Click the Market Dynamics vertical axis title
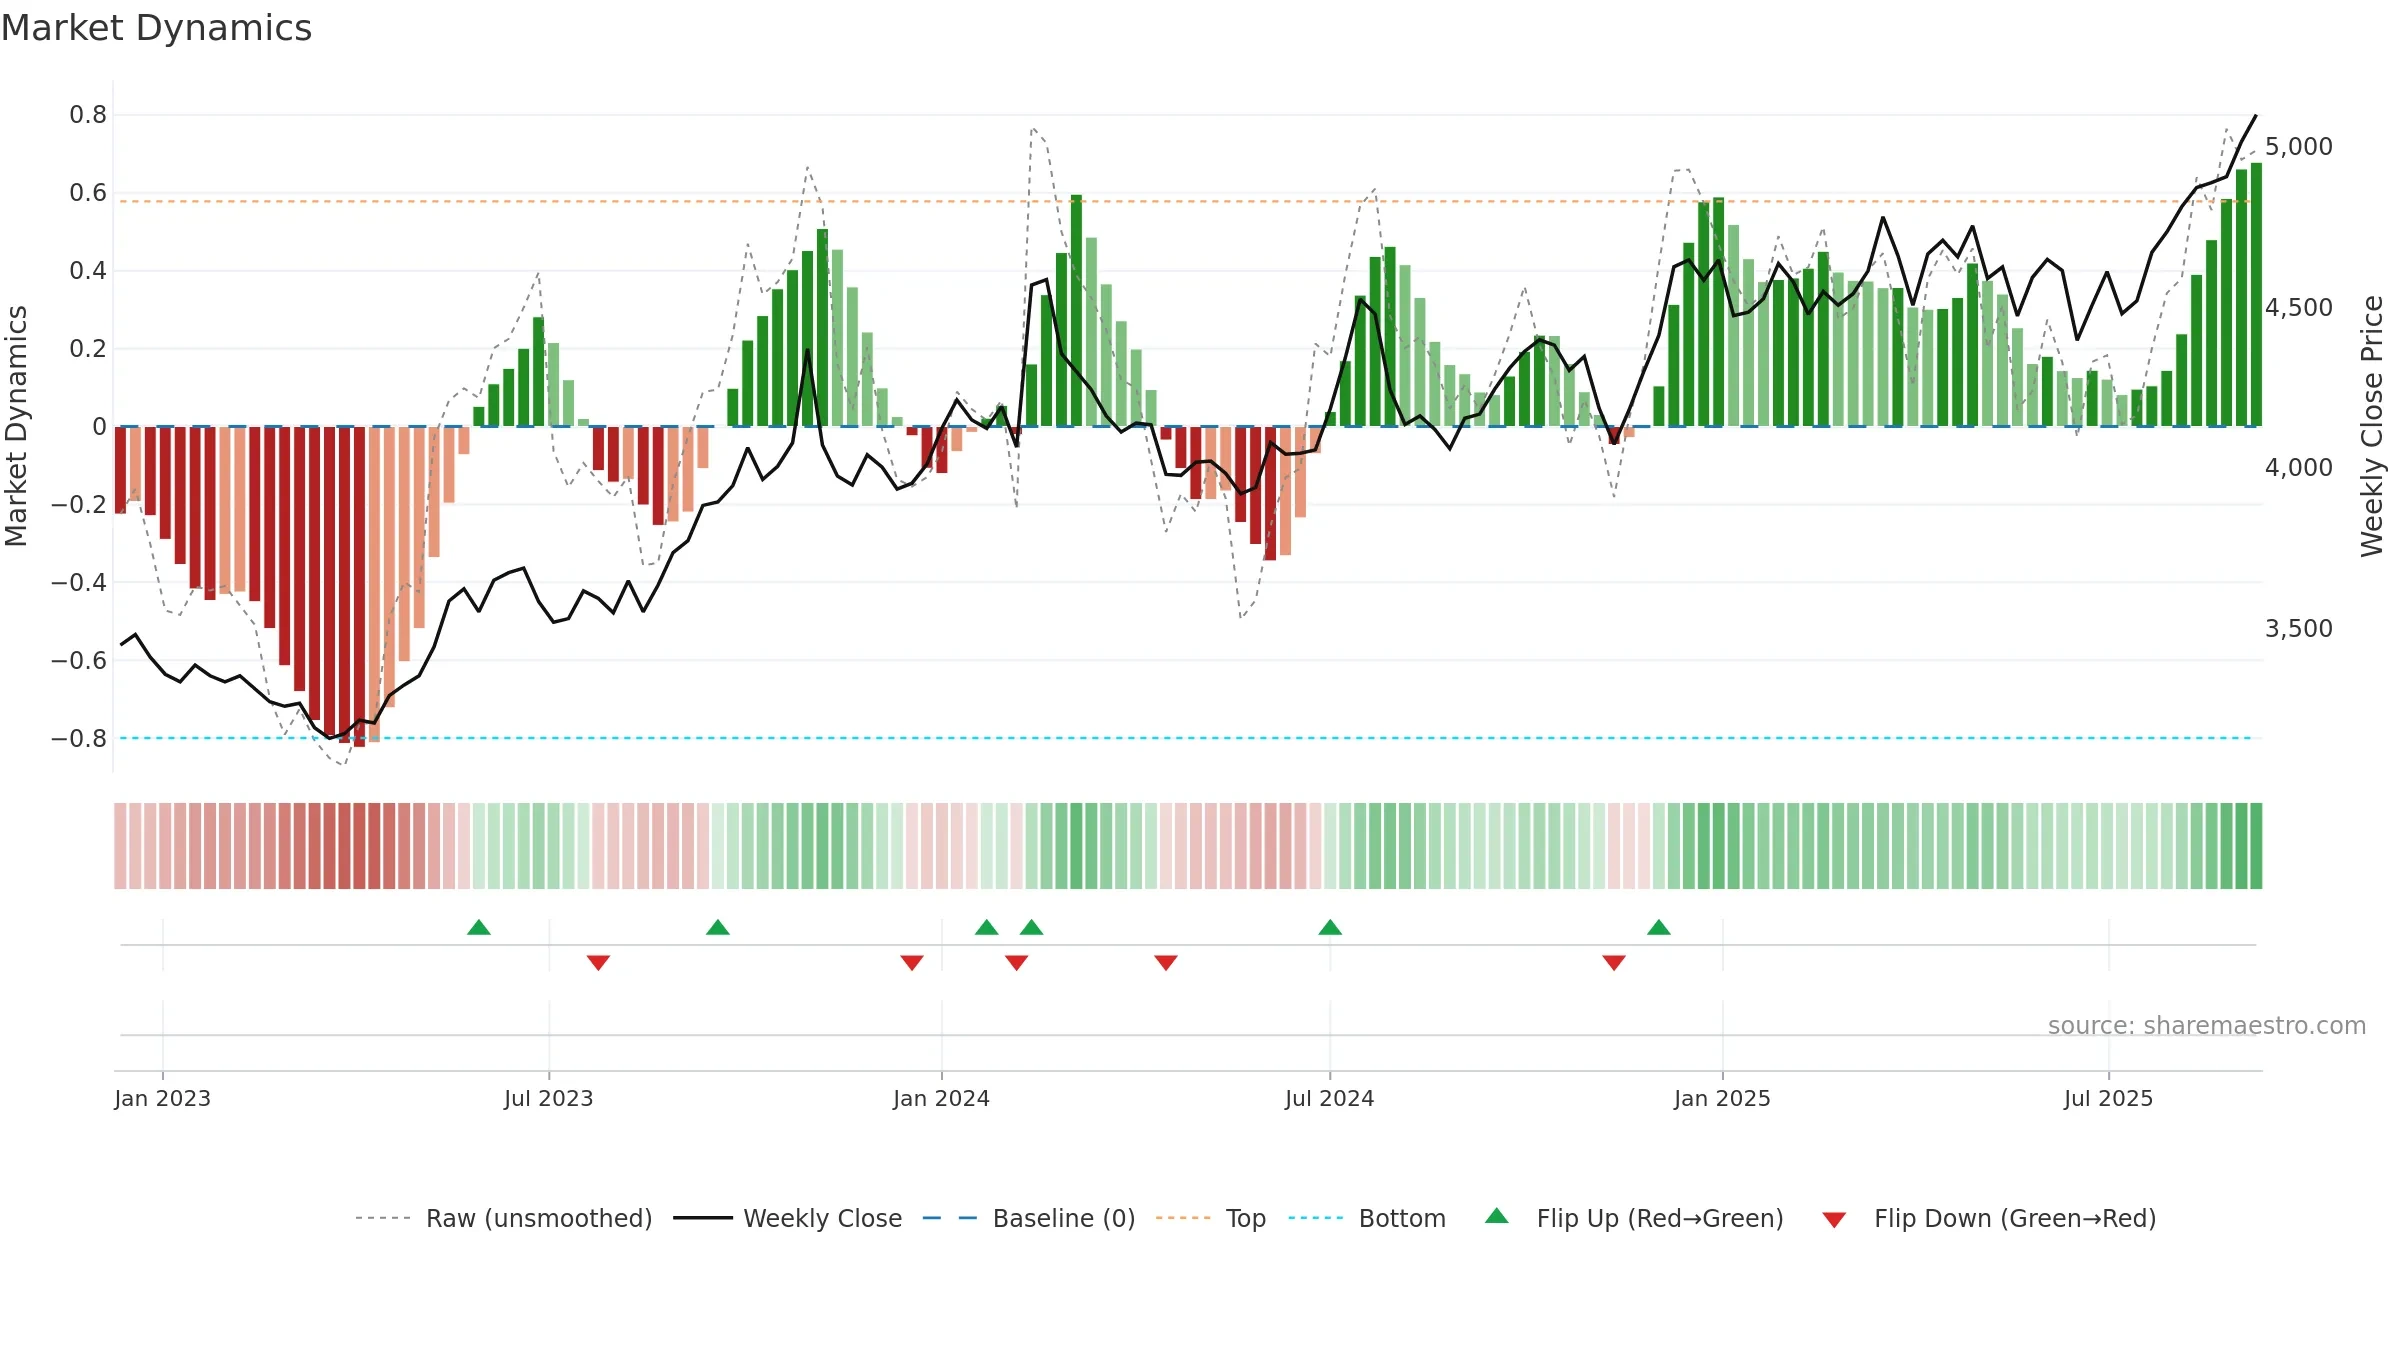Image resolution: width=2400 pixels, height=1350 pixels. (x=16, y=426)
